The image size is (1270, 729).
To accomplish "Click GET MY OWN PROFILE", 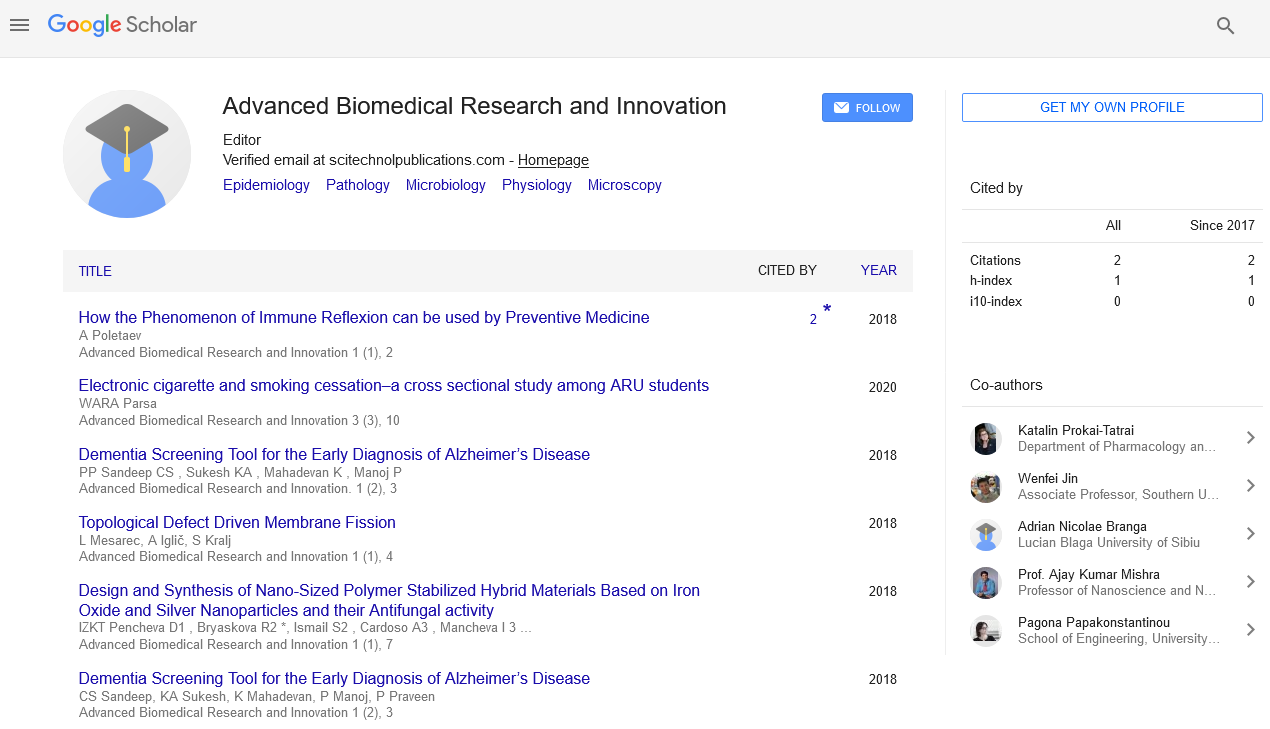I will click(1111, 107).
